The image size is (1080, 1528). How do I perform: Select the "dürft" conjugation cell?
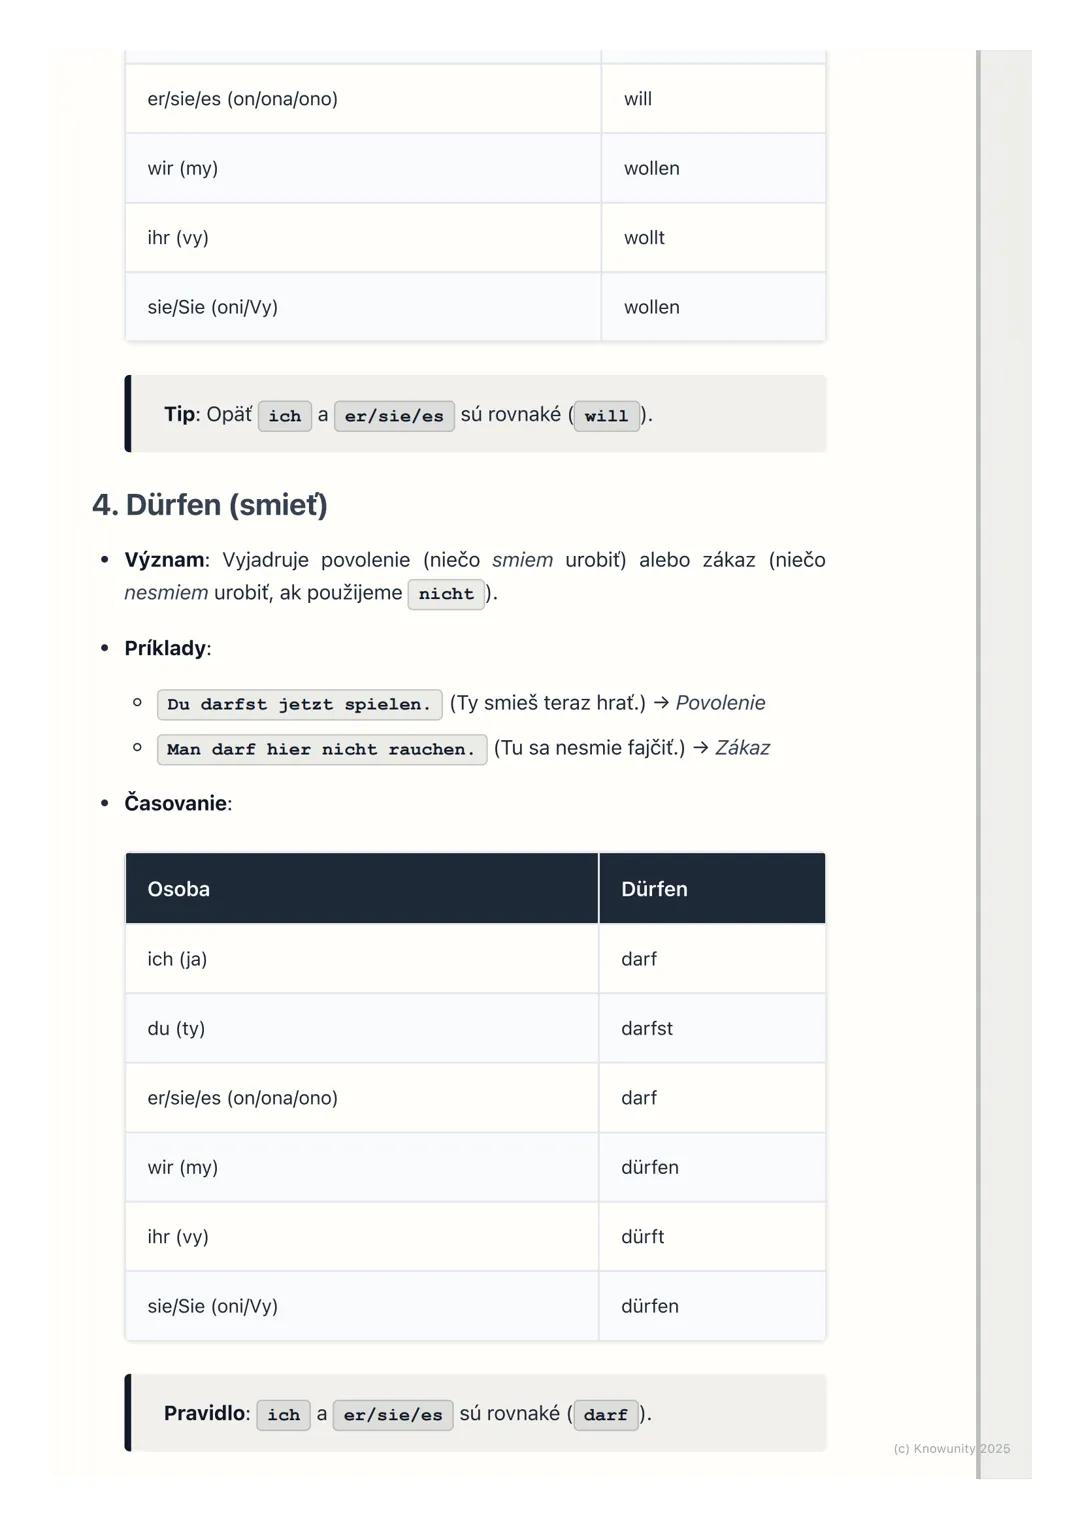(x=643, y=1237)
